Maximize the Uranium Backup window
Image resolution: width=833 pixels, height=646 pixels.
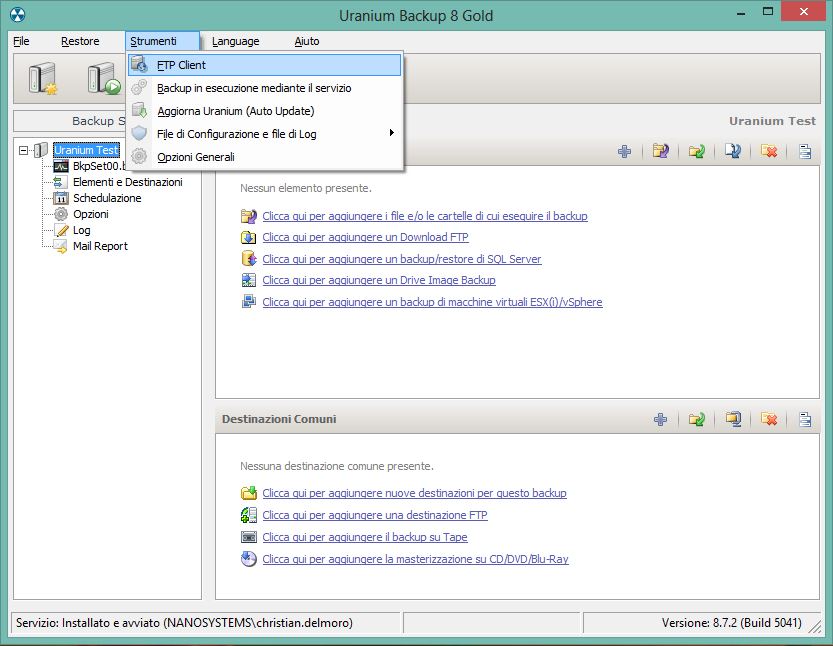click(768, 12)
